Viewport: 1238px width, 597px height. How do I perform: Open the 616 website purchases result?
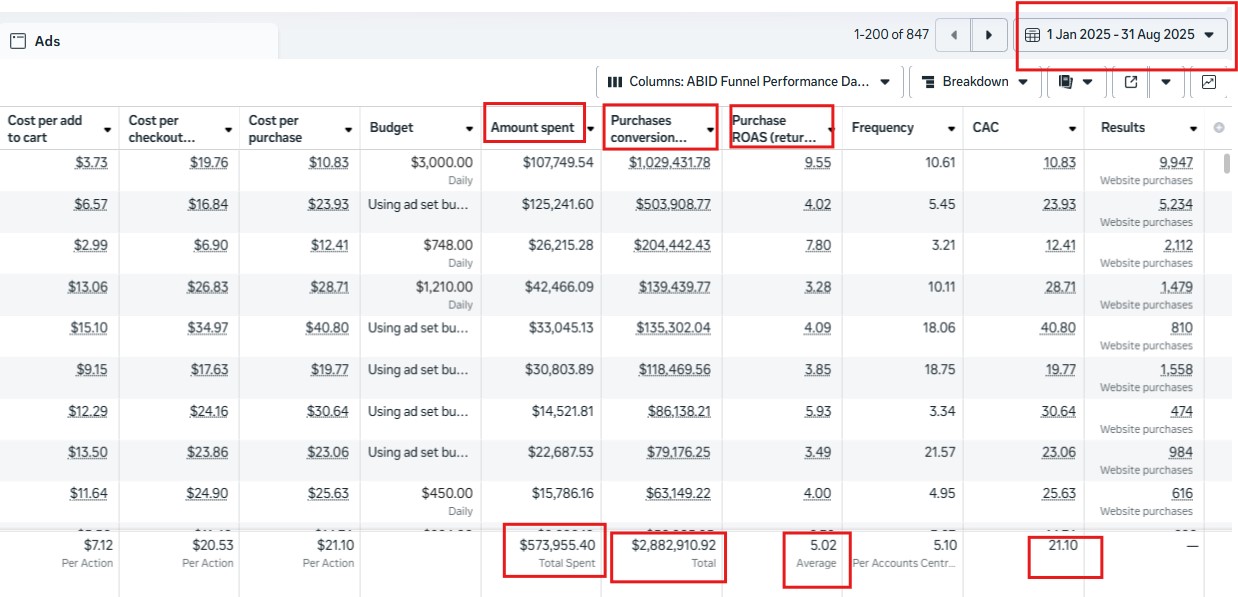[x=1182, y=493]
